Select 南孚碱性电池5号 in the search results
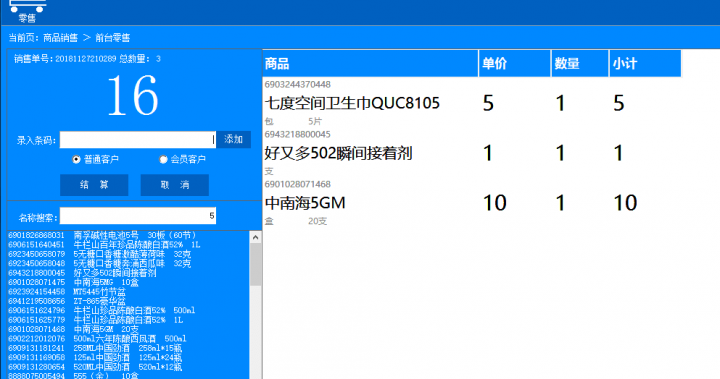720x379 pixels. point(129,235)
